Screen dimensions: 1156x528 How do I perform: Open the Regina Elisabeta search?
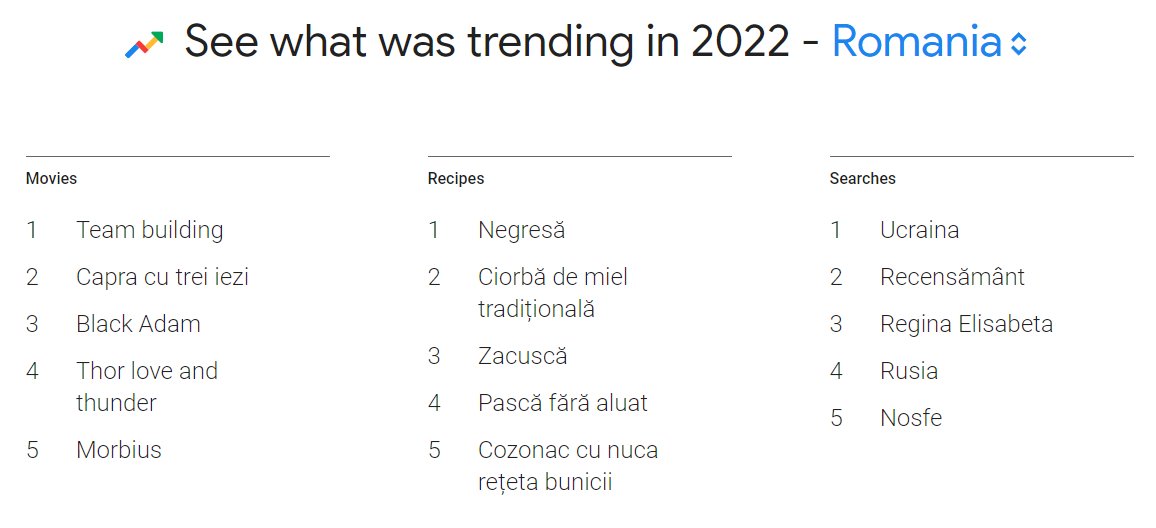[967, 324]
